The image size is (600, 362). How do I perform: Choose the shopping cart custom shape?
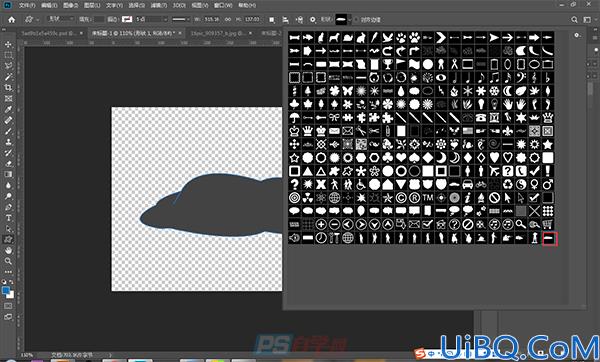[548, 224]
